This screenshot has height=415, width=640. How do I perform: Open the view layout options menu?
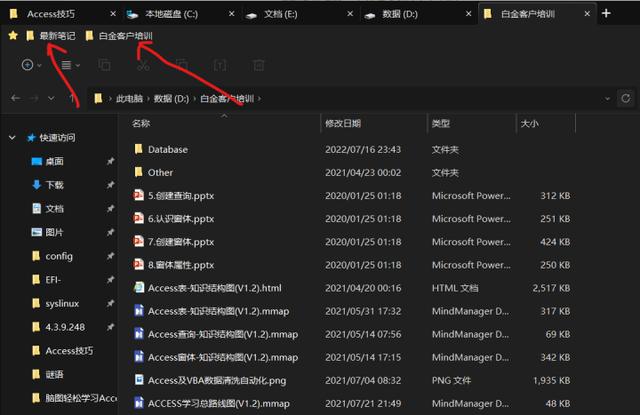tap(70, 65)
